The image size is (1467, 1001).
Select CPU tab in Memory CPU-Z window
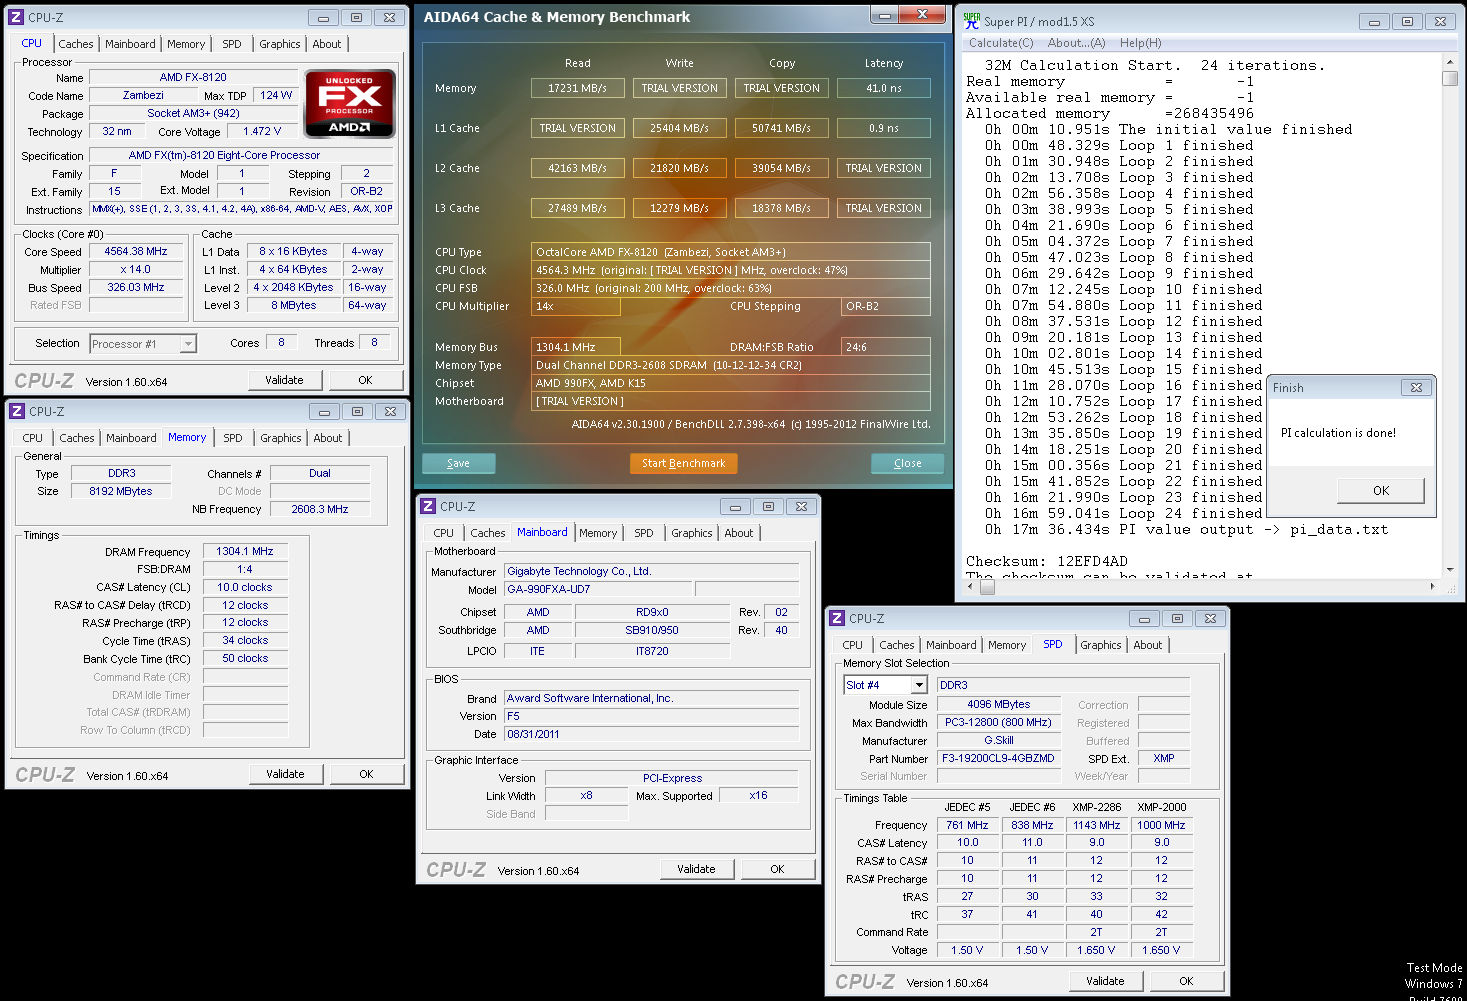pos(33,438)
